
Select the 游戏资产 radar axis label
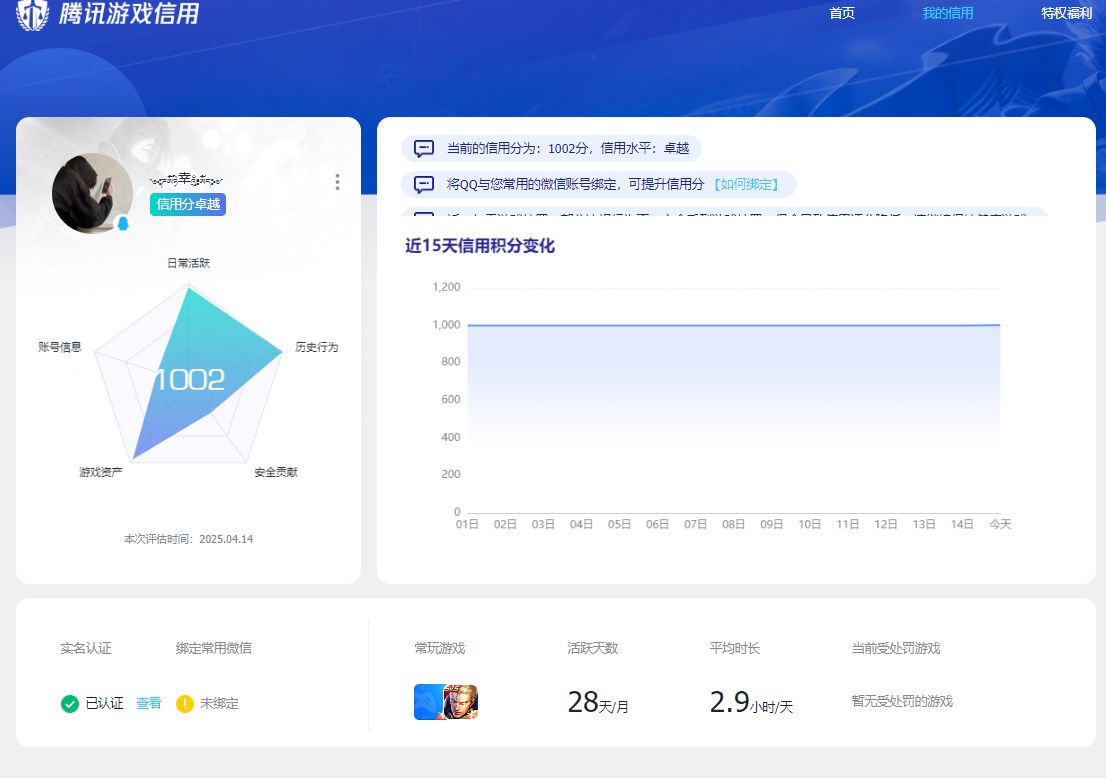pos(101,472)
